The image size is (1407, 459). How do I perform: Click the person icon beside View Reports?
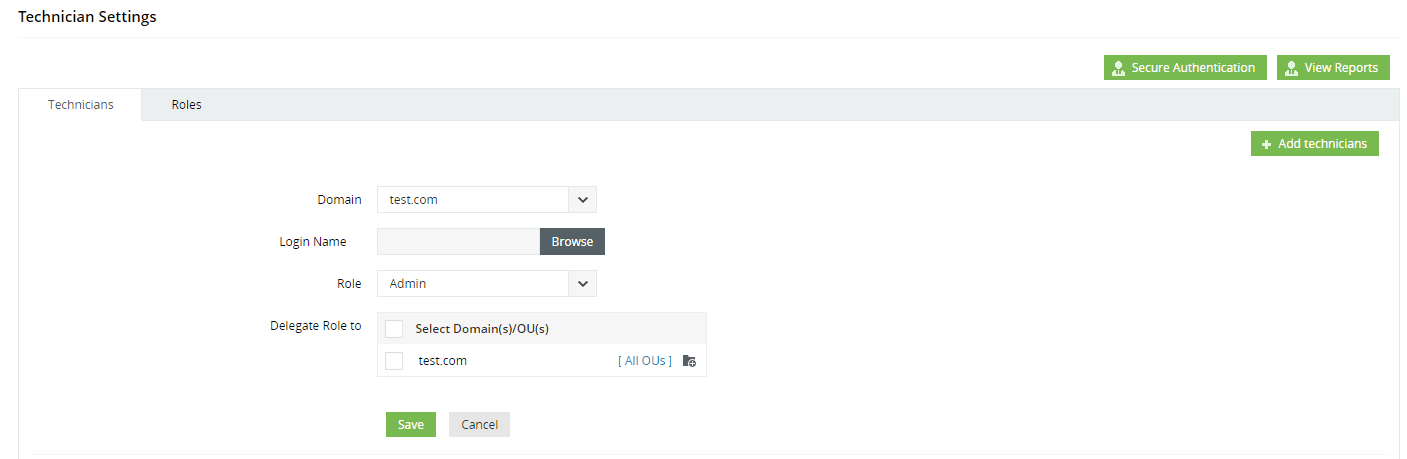1292,68
